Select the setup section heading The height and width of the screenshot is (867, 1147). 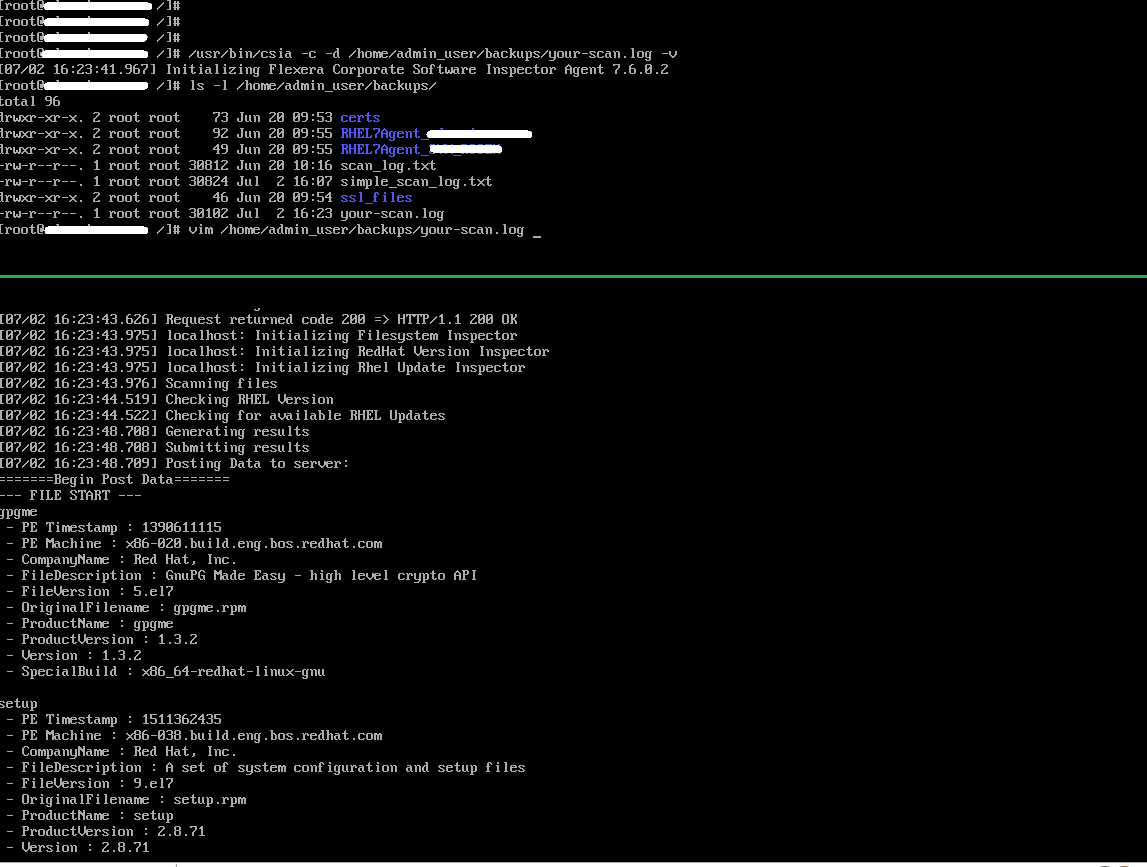click(16, 703)
